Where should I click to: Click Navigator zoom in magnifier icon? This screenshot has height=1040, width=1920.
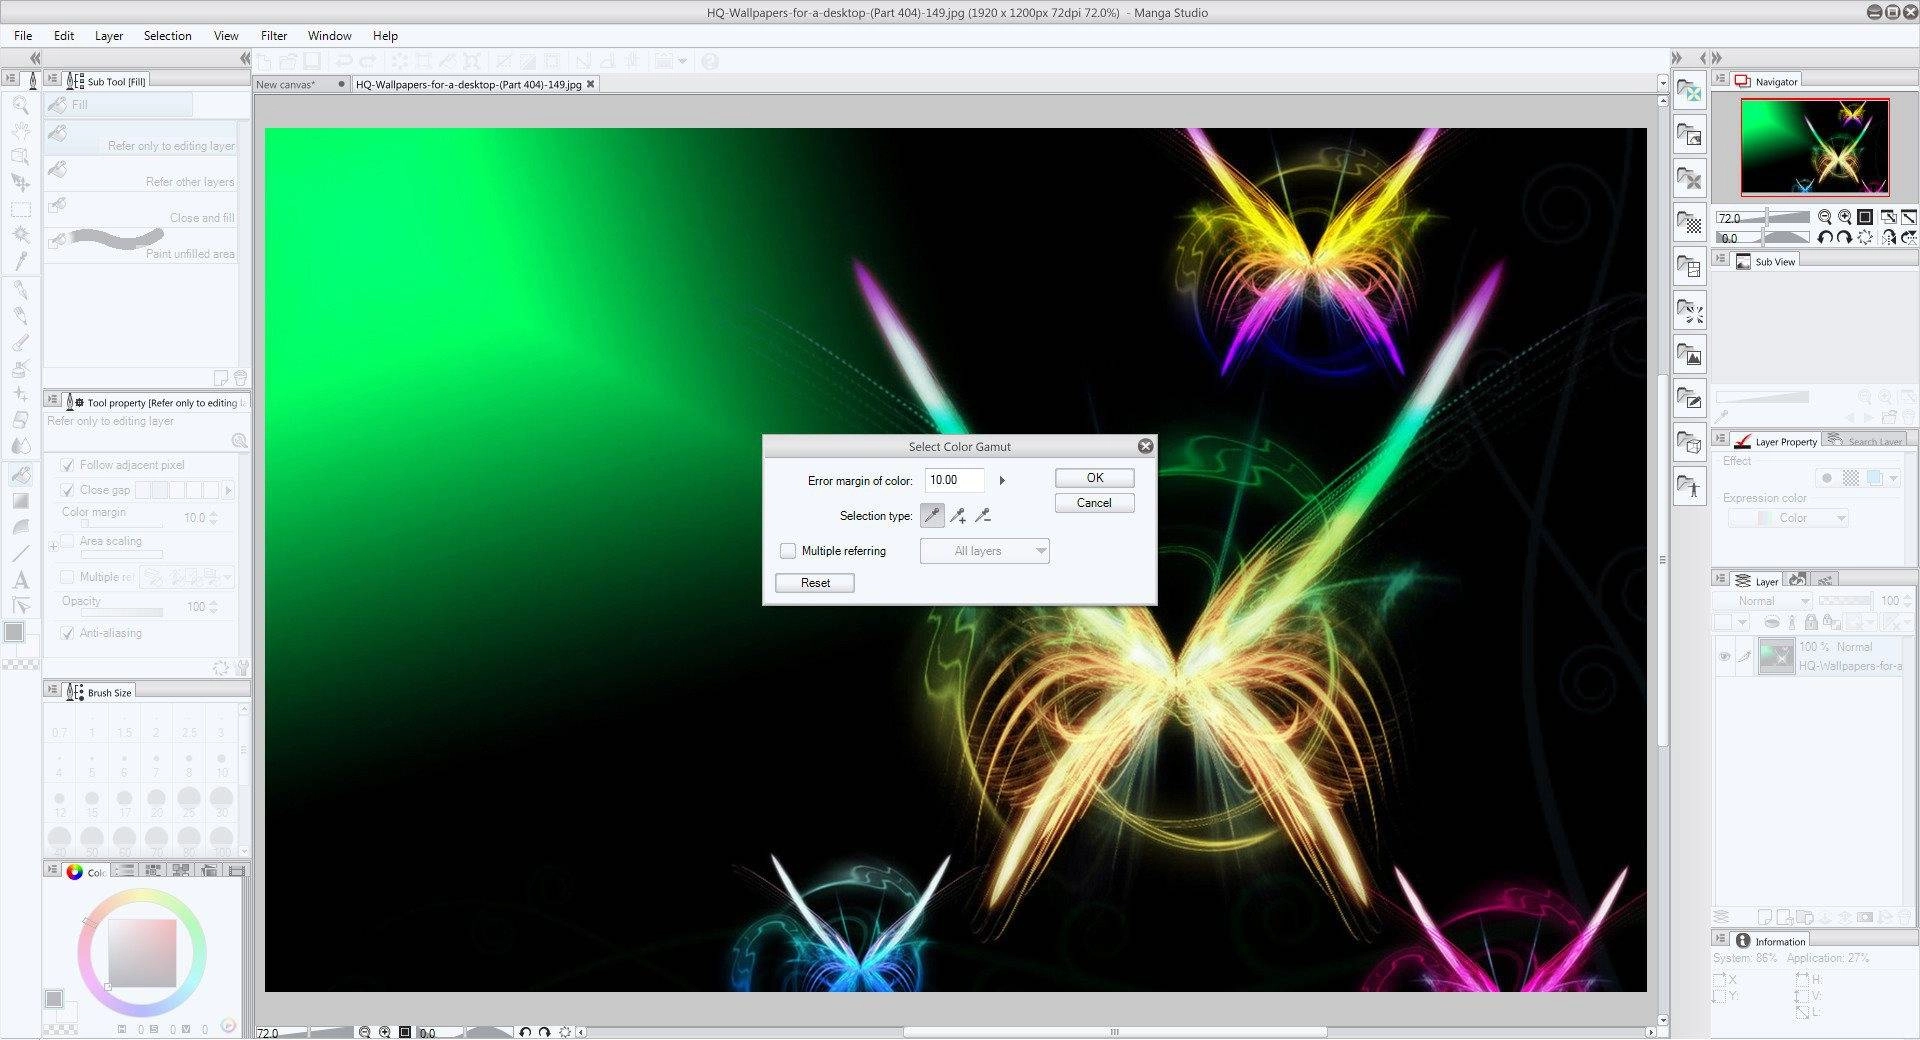coord(1845,217)
